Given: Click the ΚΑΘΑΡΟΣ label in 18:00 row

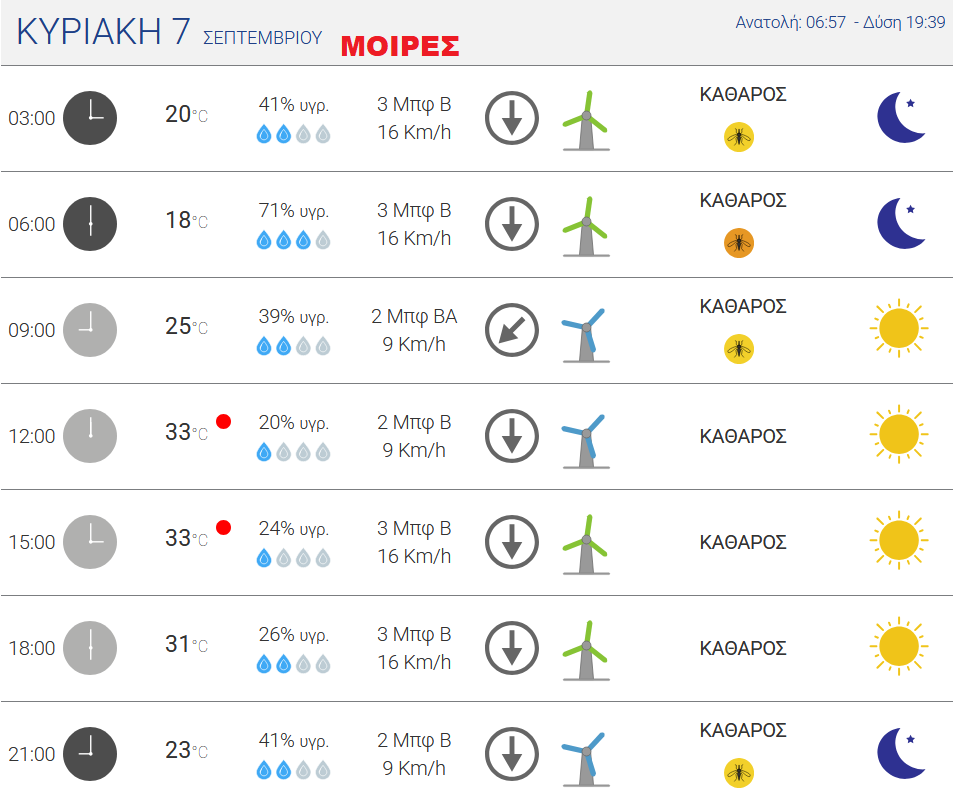Looking at the screenshot, I should pyautogui.click(x=743, y=648).
